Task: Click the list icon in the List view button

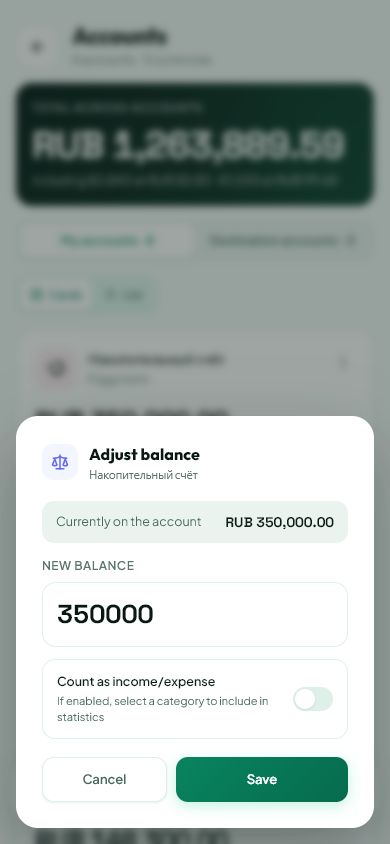Action: (x=110, y=295)
